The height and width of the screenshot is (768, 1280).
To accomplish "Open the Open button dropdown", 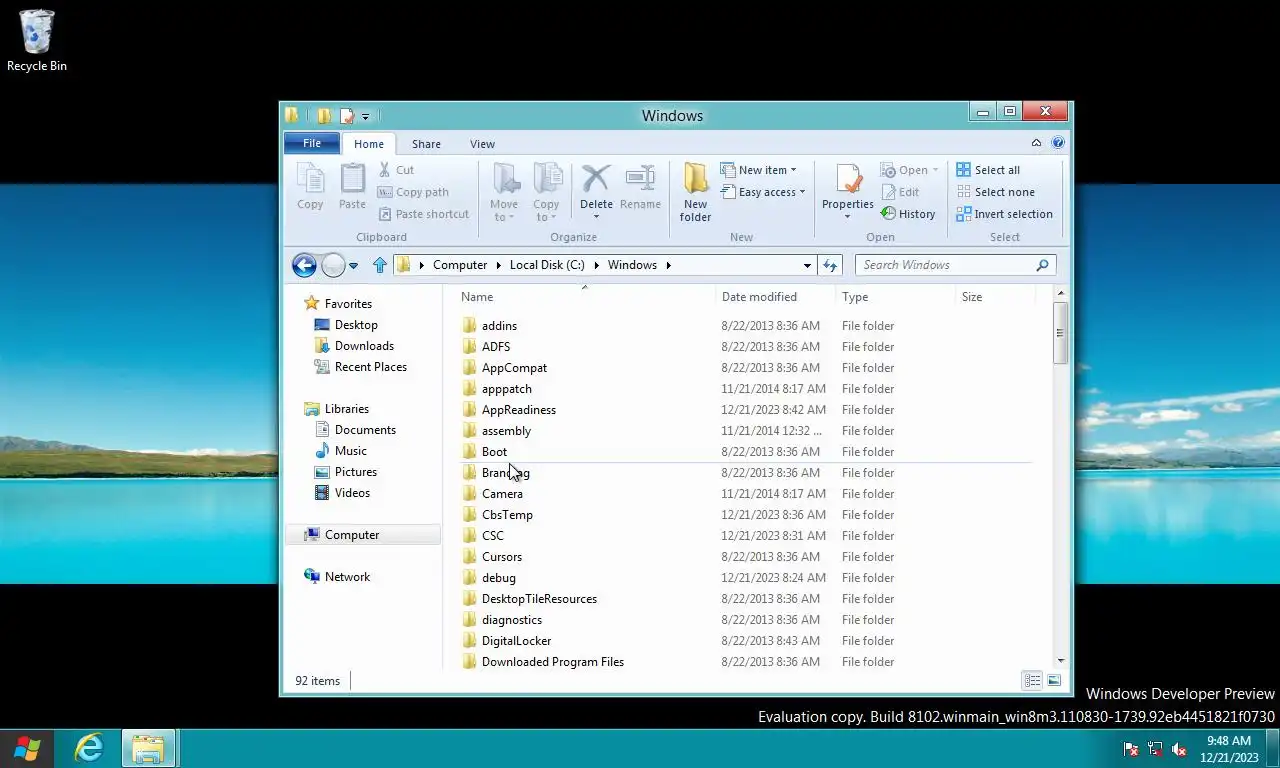I will tap(910, 170).
